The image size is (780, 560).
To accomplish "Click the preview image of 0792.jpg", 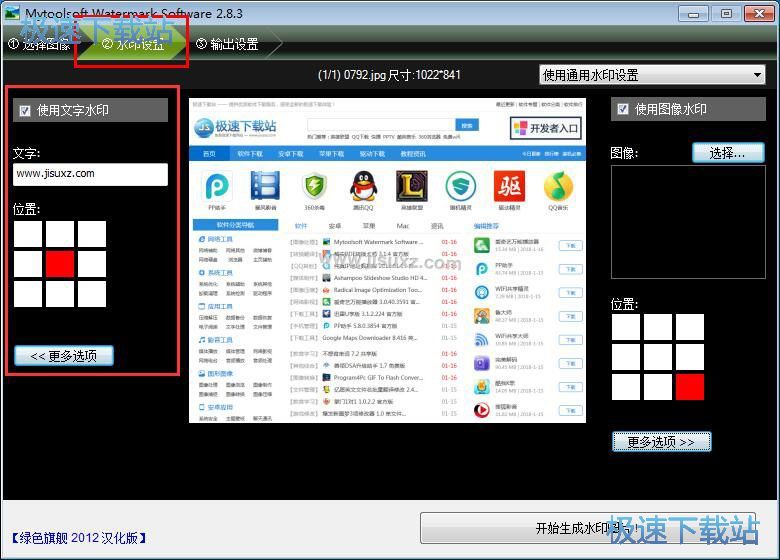I will [x=388, y=261].
